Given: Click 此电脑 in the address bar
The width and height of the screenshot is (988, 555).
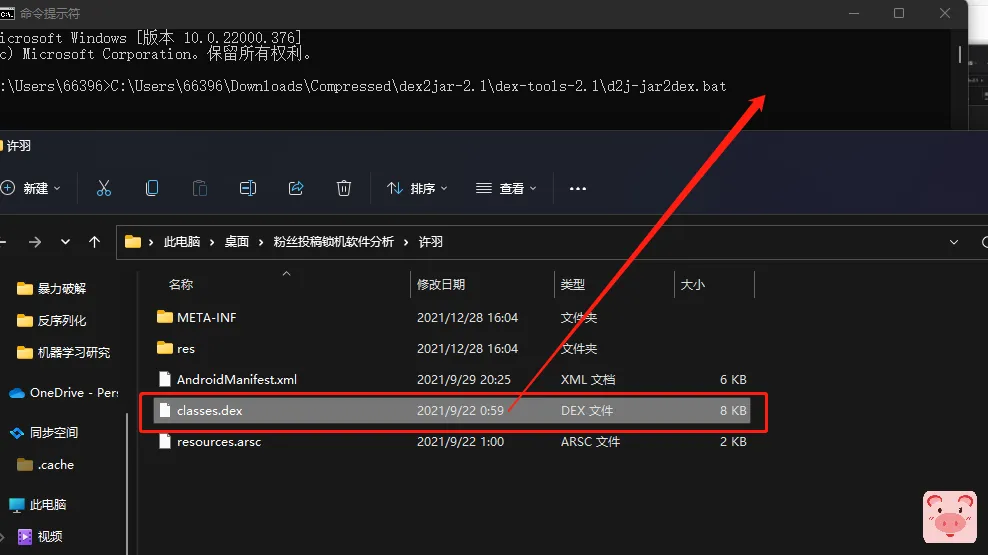Looking at the screenshot, I should (181, 242).
